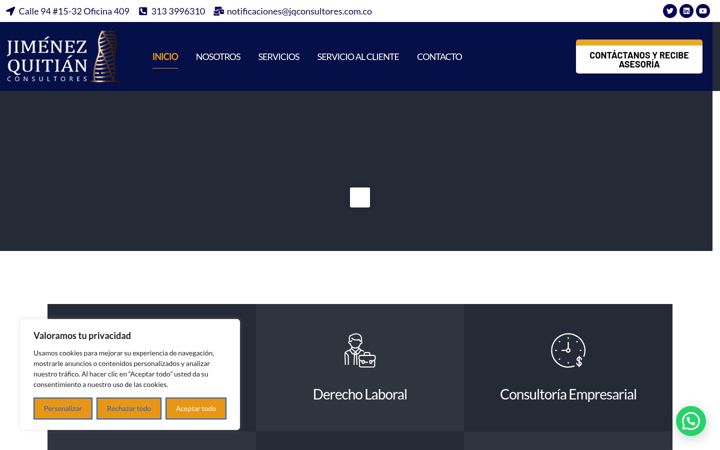
Task: Go to the INICIO menu item
Action: click(x=165, y=56)
